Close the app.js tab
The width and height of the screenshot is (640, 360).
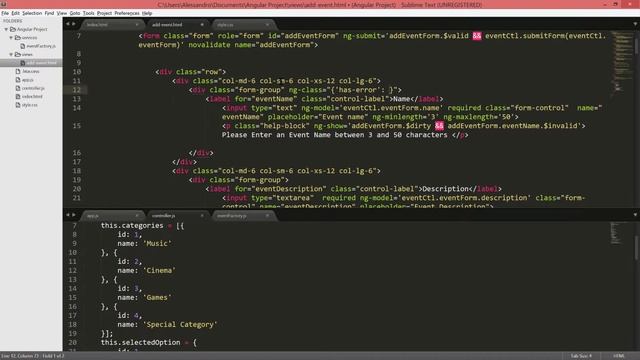137,216
